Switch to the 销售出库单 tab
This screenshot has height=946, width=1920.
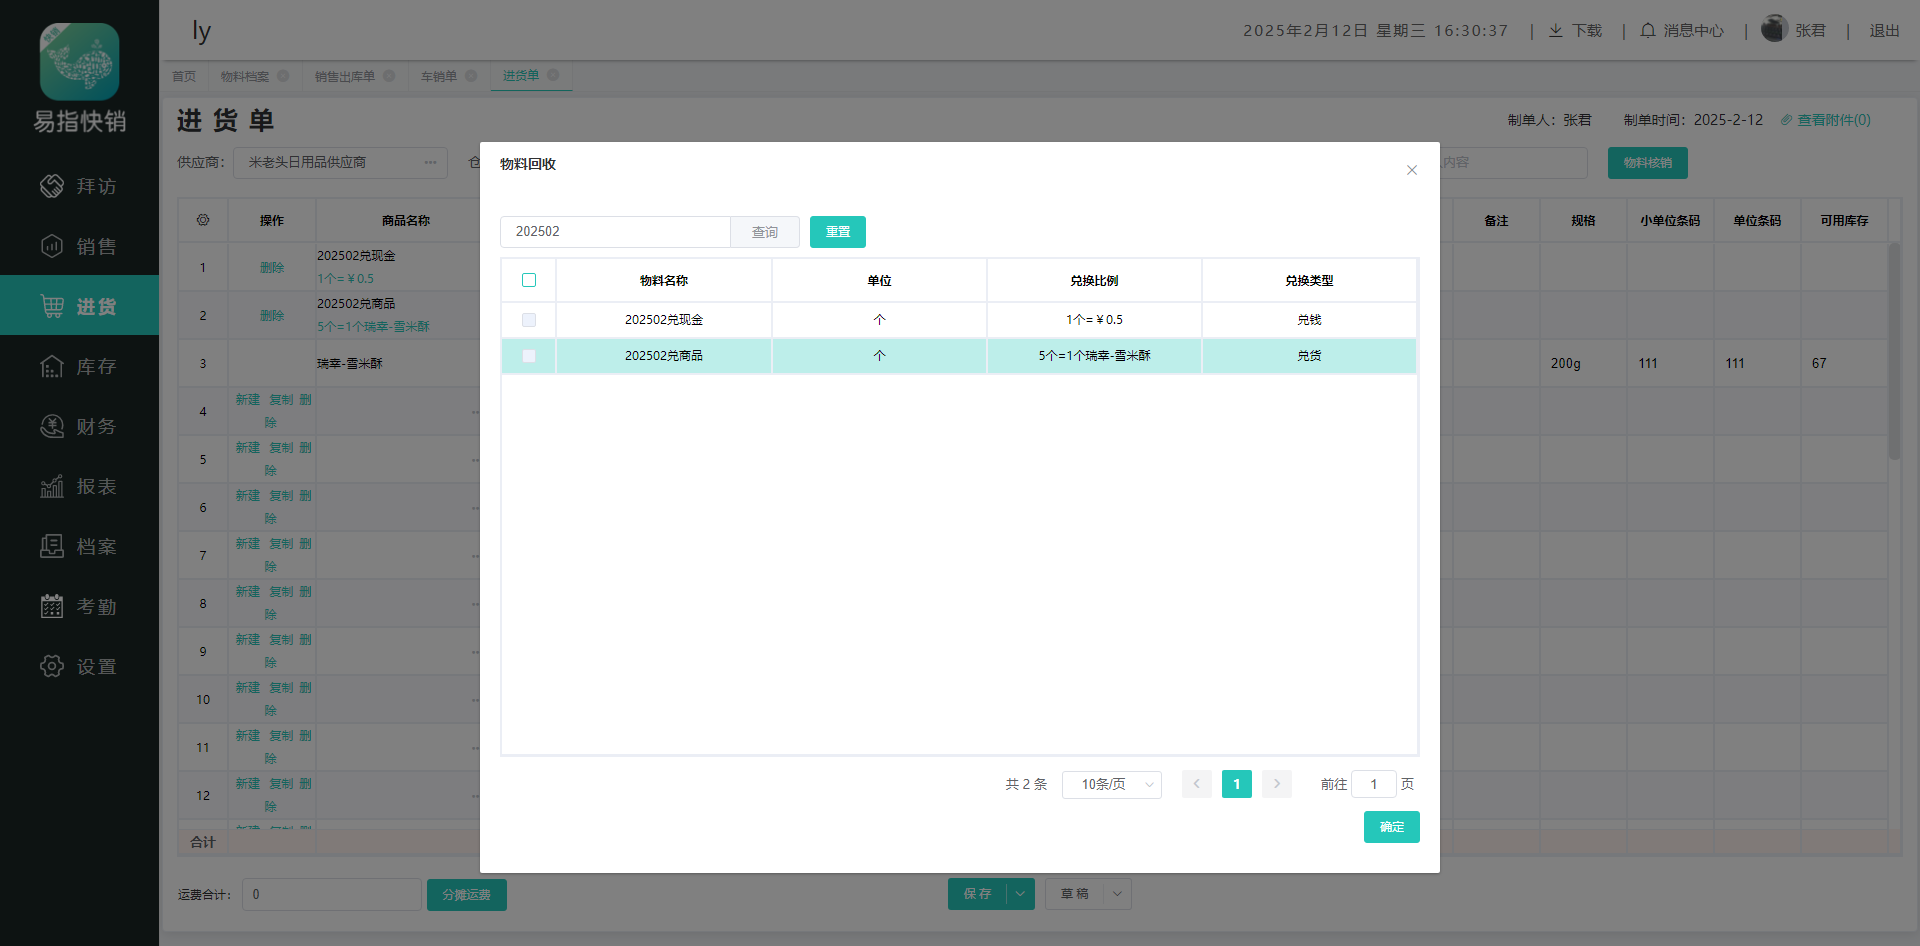[345, 77]
